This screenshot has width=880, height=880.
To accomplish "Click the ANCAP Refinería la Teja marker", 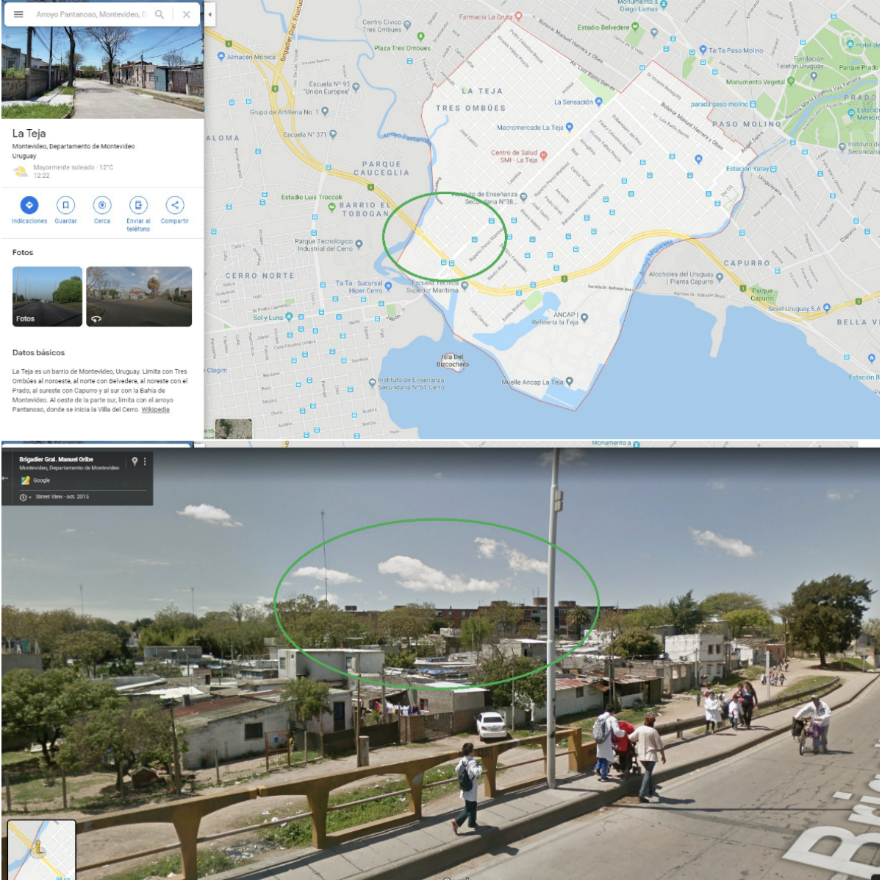I will tap(584, 318).
